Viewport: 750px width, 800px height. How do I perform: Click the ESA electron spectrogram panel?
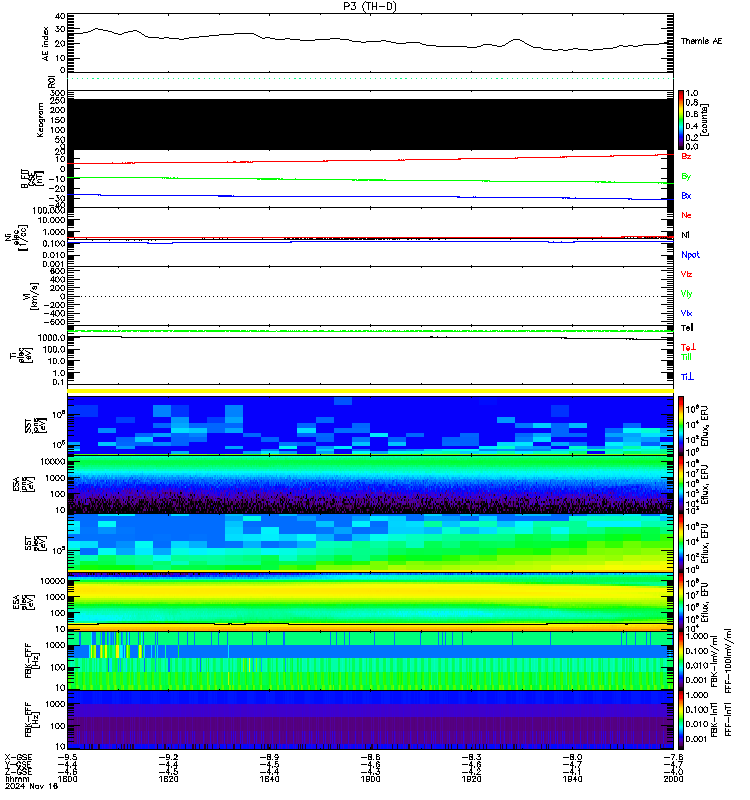point(370,602)
